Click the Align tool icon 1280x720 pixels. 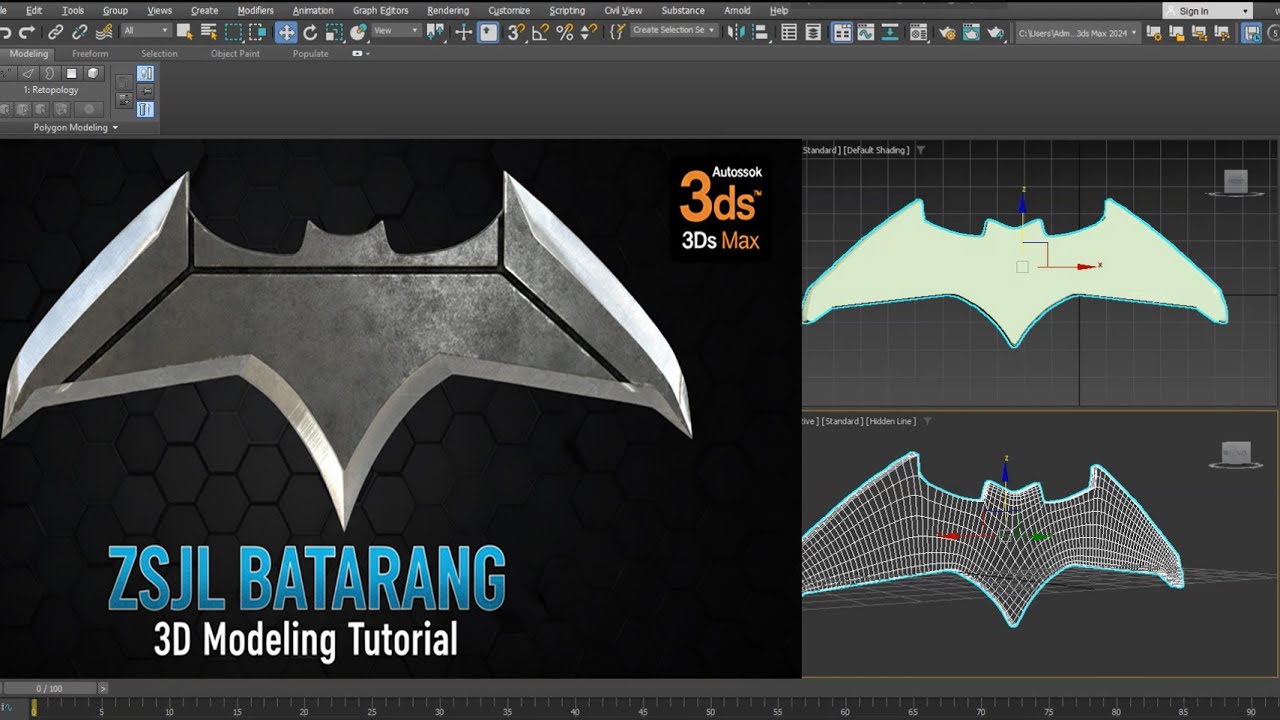(761, 32)
